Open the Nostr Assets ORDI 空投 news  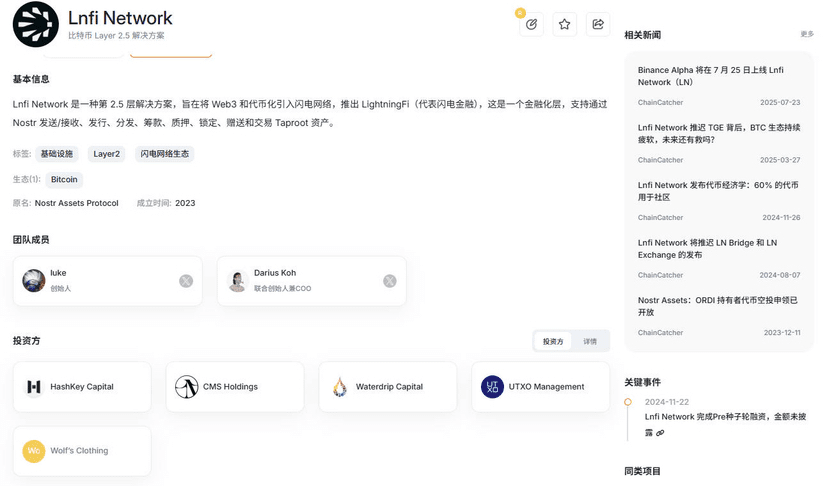coord(717,306)
